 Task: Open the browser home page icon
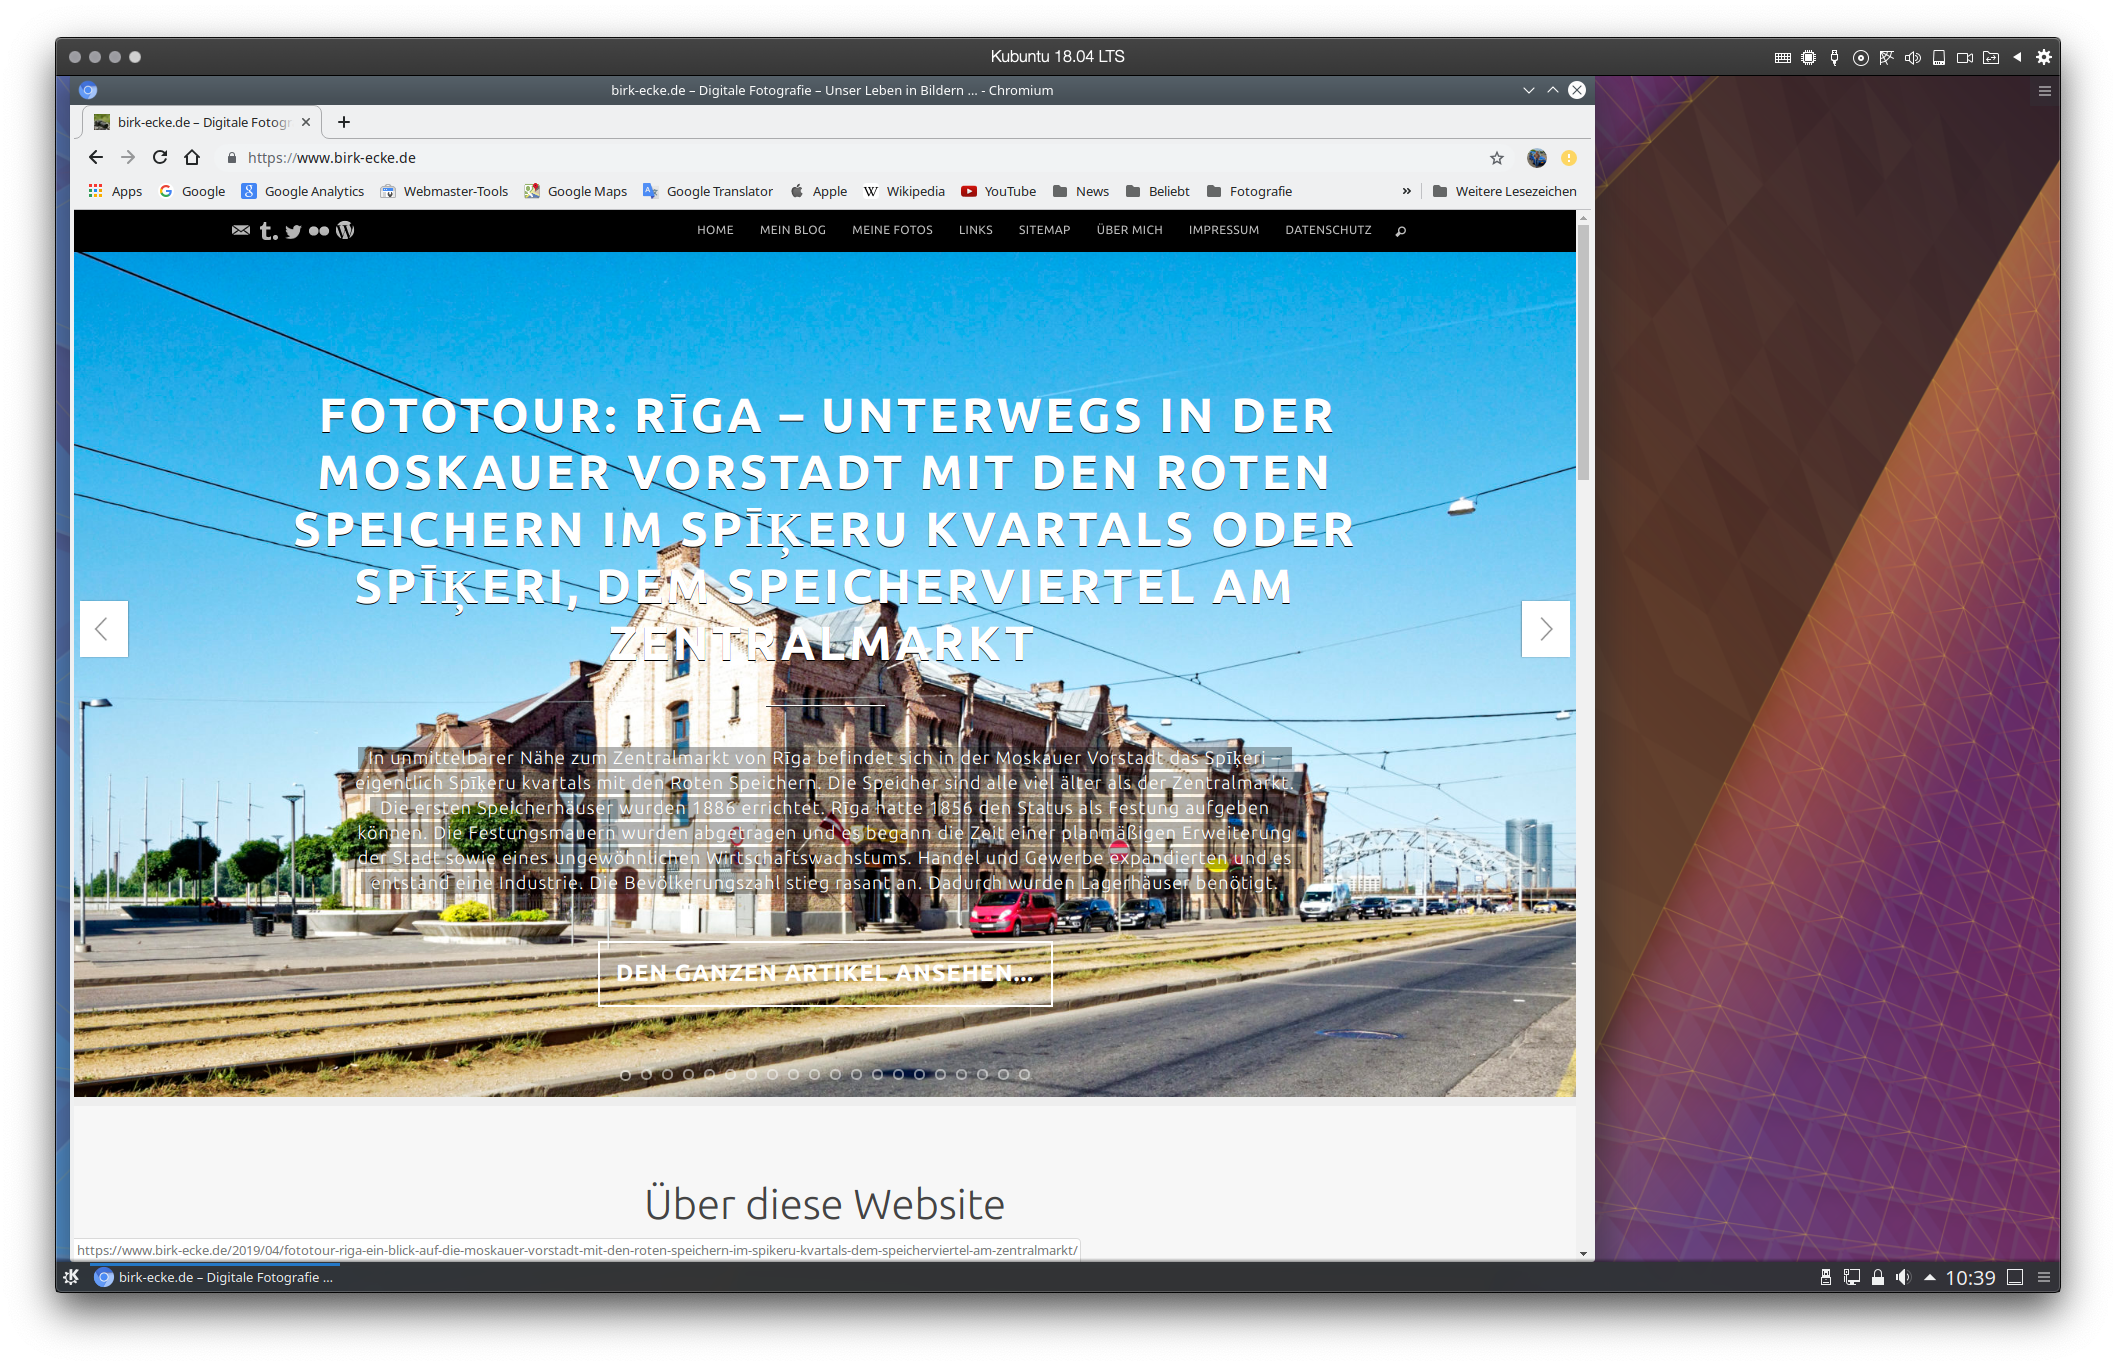tap(192, 157)
